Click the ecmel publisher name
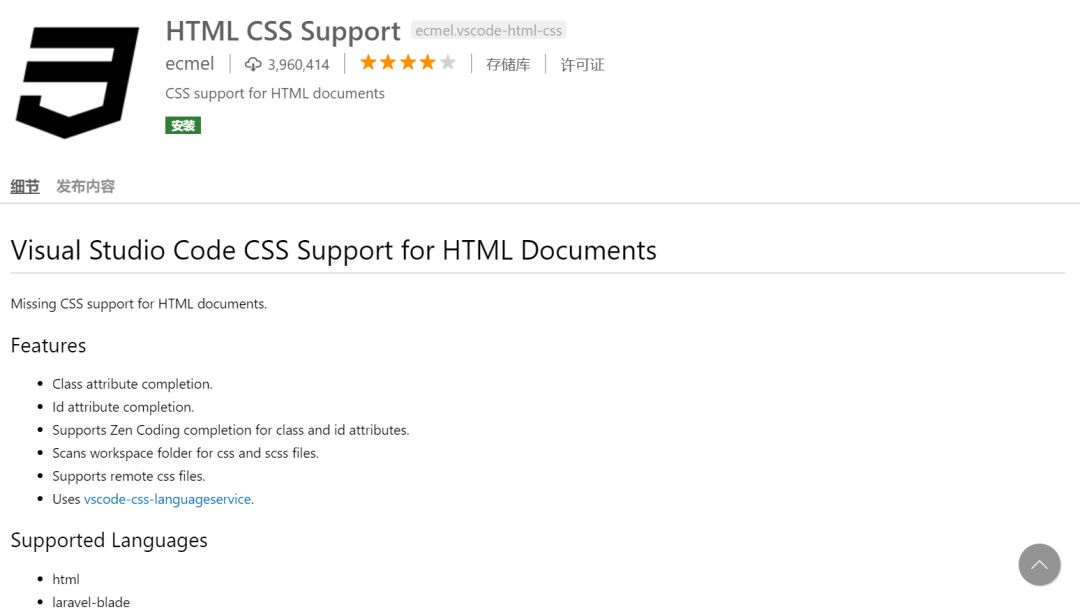This screenshot has height=612, width=1080. (x=190, y=64)
